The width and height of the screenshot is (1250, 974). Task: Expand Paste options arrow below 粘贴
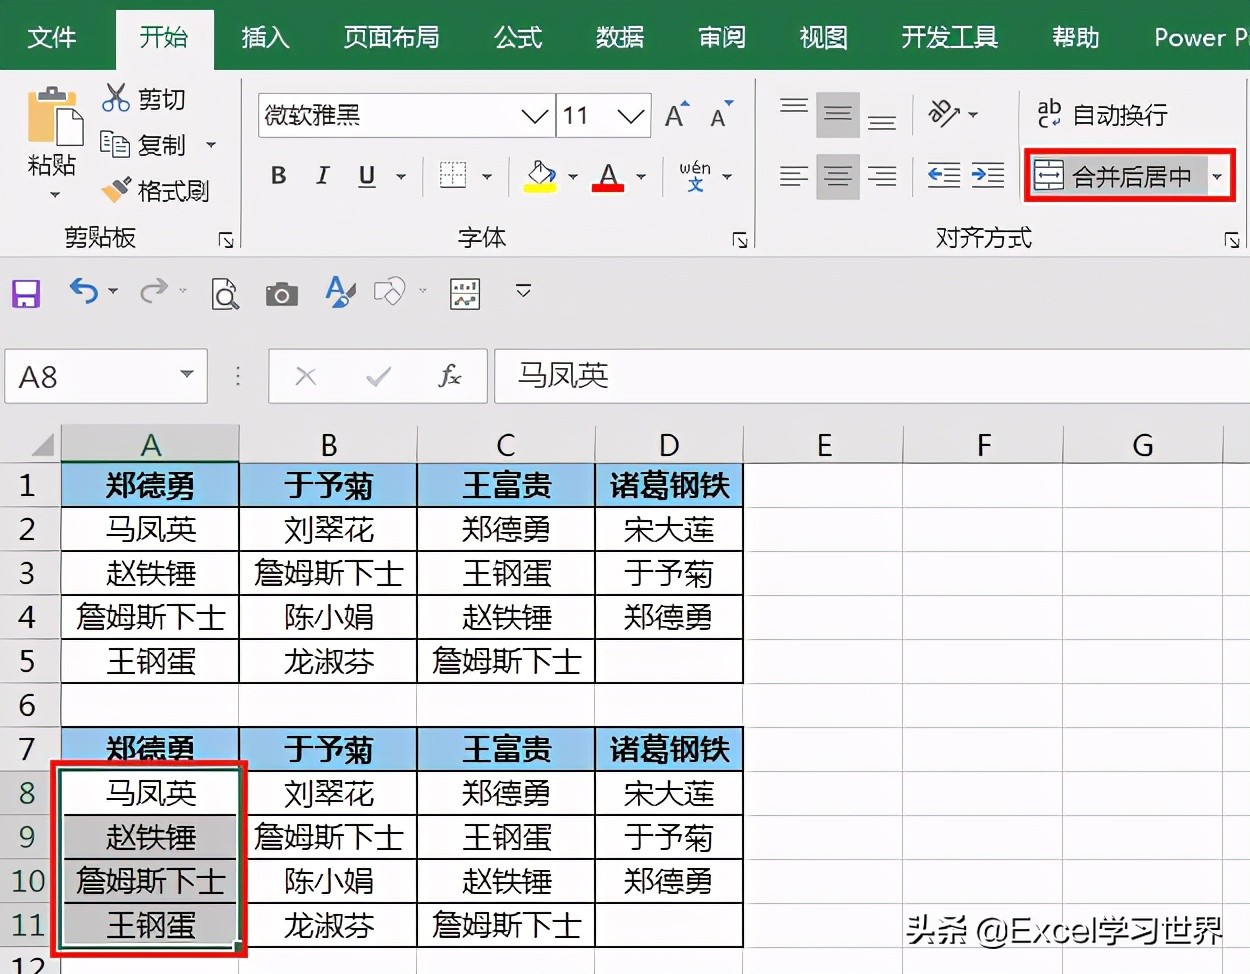[55, 194]
